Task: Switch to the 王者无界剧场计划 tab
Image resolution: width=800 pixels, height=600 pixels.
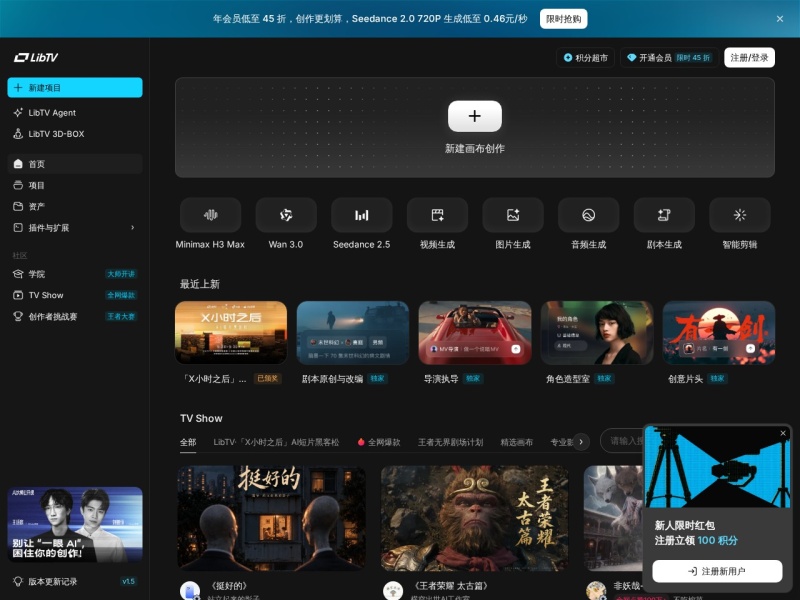Action: (450, 442)
